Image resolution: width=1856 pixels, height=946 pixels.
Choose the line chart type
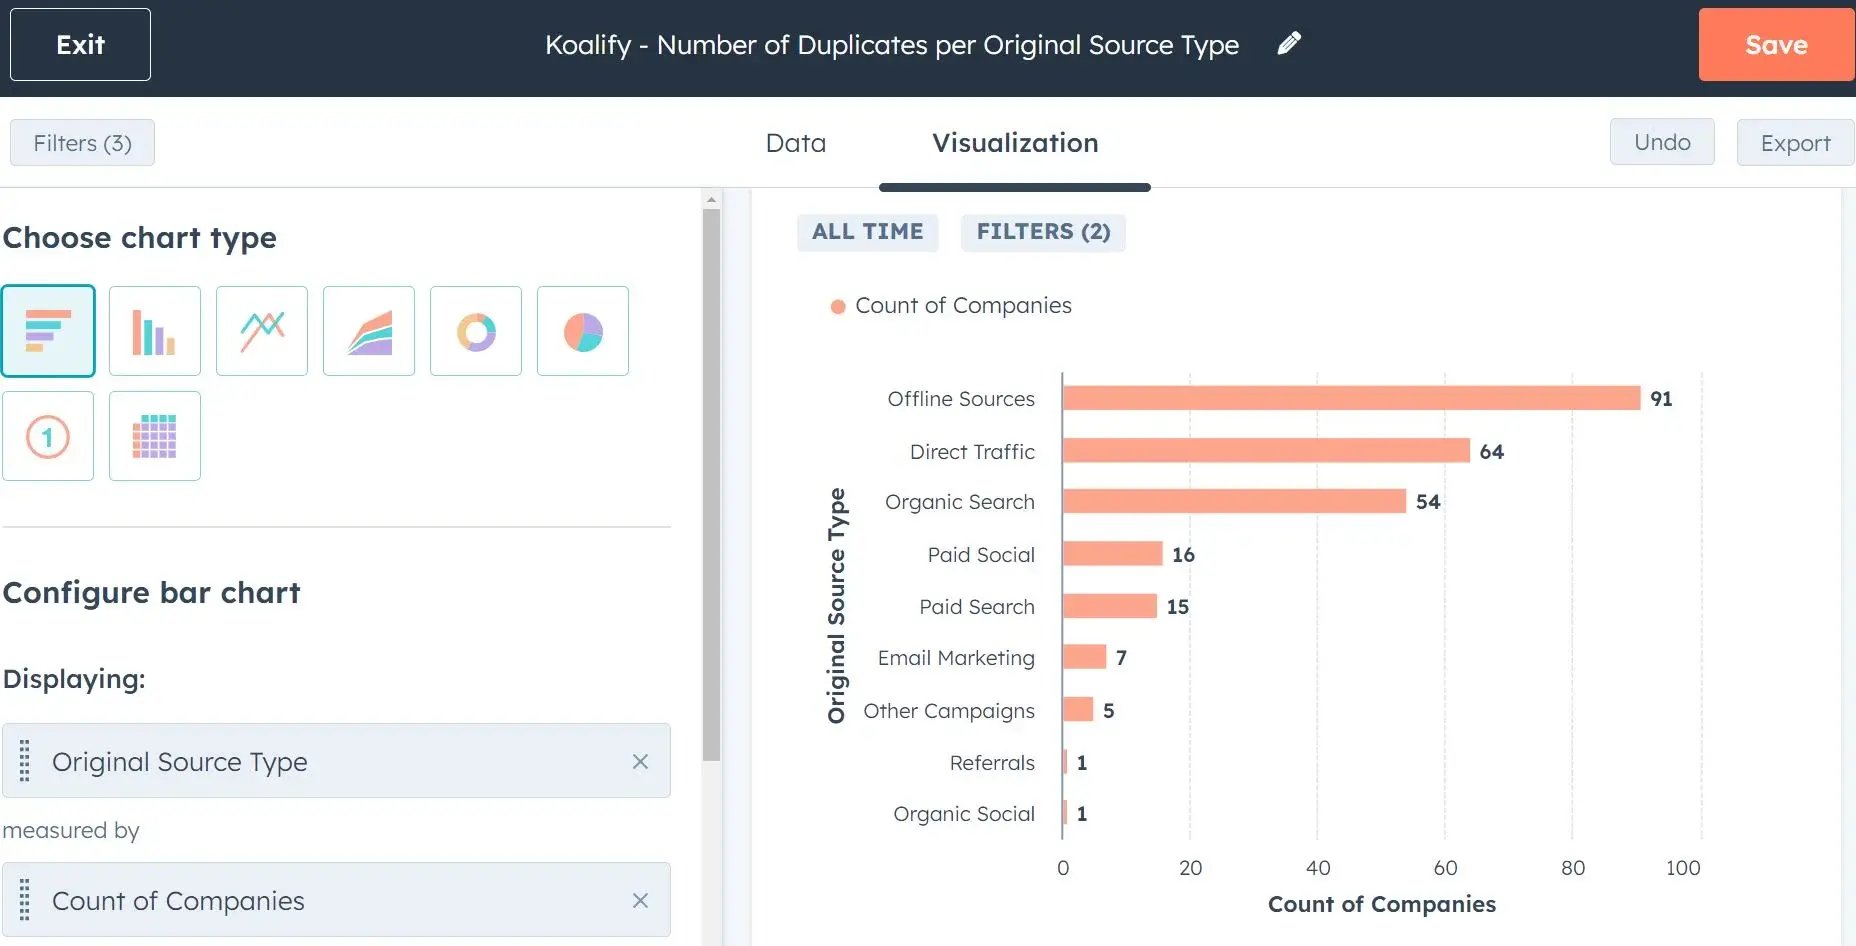[261, 330]
